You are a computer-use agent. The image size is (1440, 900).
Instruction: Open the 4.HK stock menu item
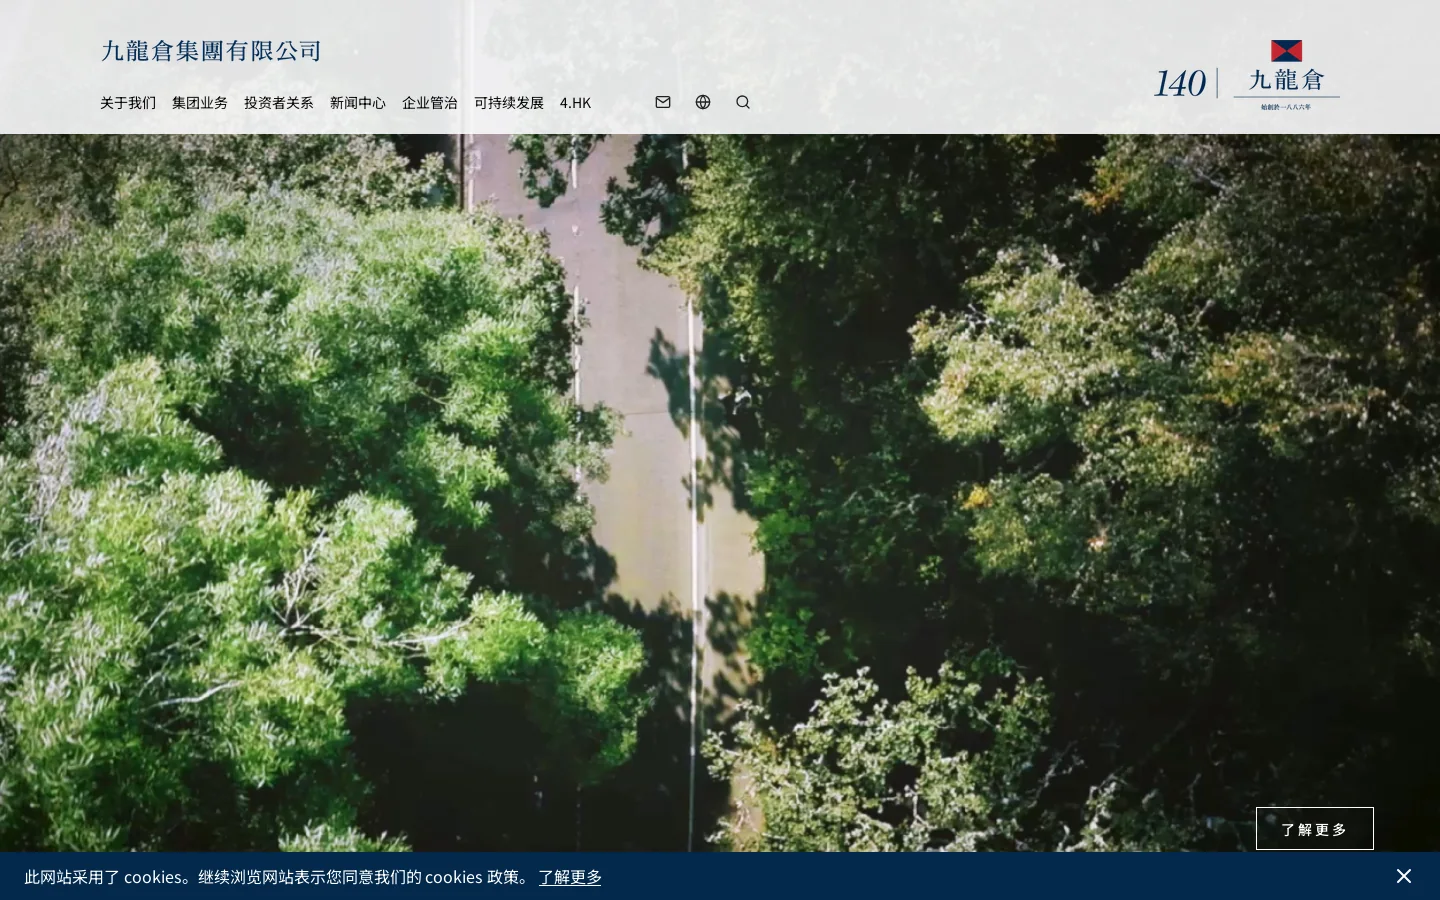pyautogui.click(x=575, y=103)
